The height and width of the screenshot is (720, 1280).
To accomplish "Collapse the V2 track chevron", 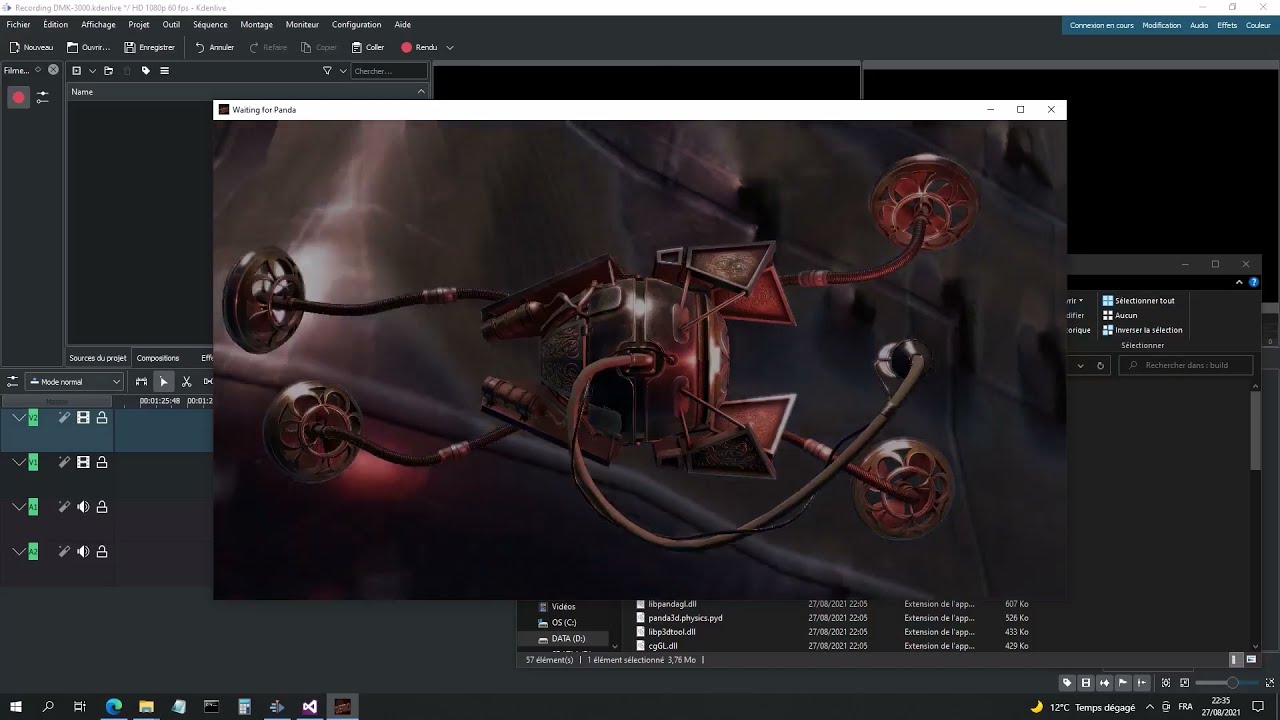I will pyautogui.click(x=18, y=418).
